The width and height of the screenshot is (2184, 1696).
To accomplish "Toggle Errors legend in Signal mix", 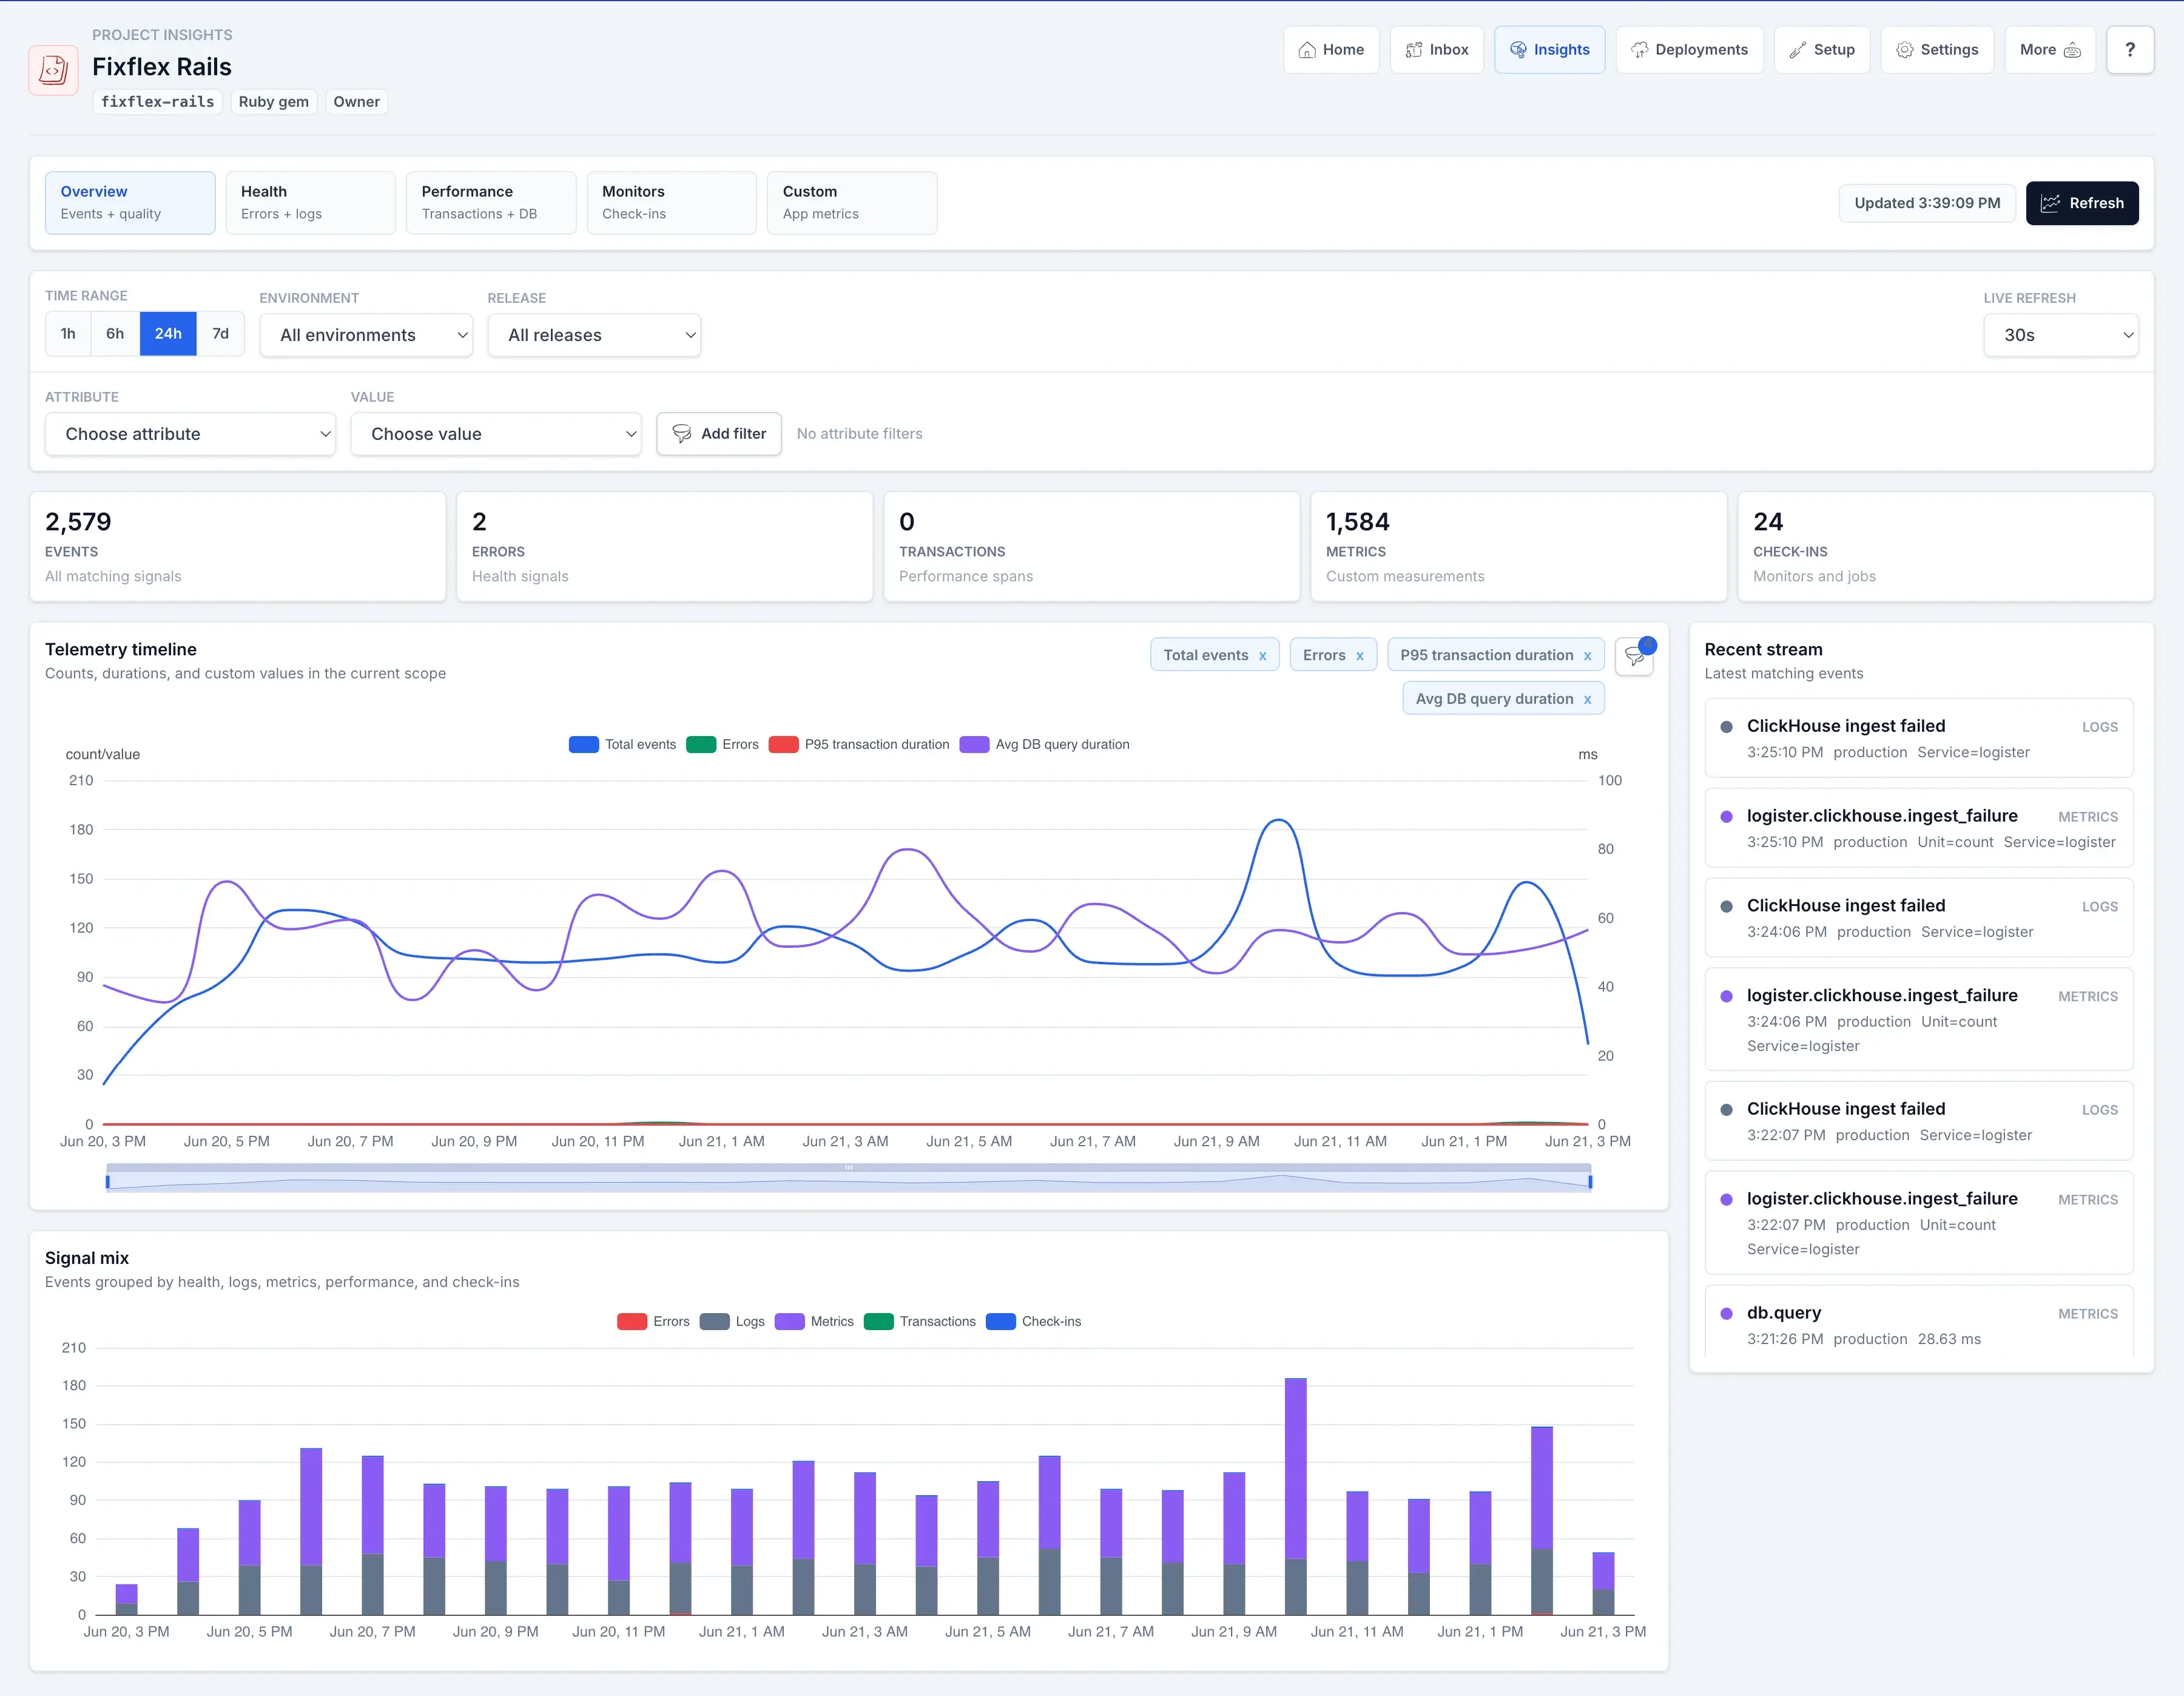I will (x=653, y=1322).
